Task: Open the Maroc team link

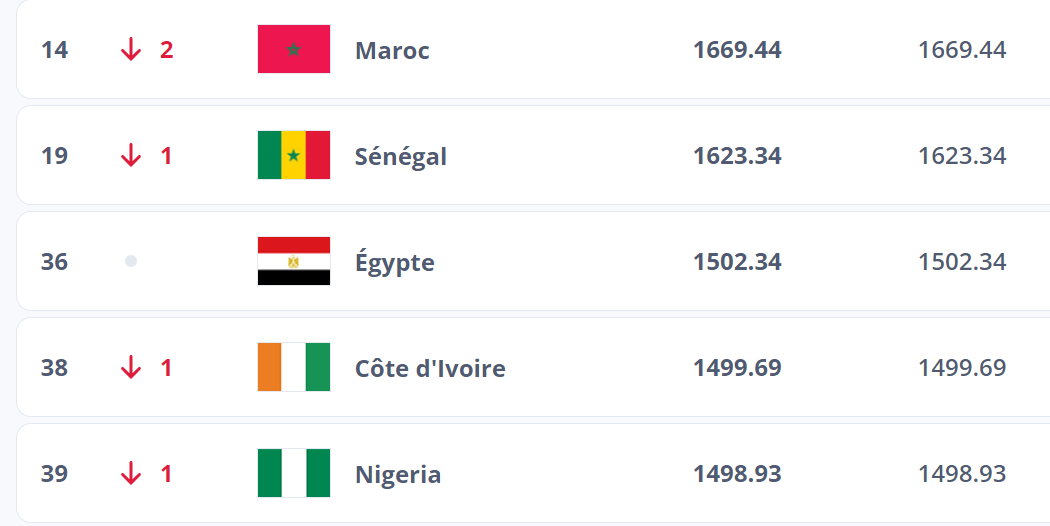Action: 392,51
